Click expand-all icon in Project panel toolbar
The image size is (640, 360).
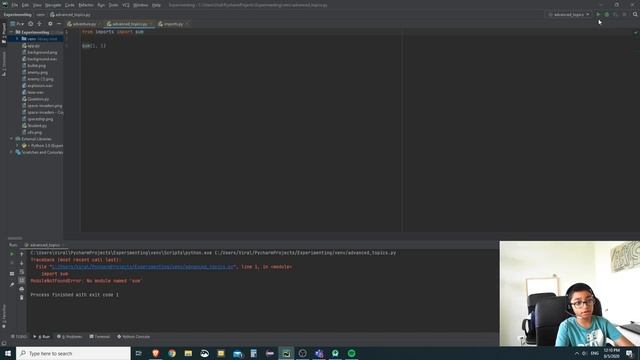click(40, 24)
